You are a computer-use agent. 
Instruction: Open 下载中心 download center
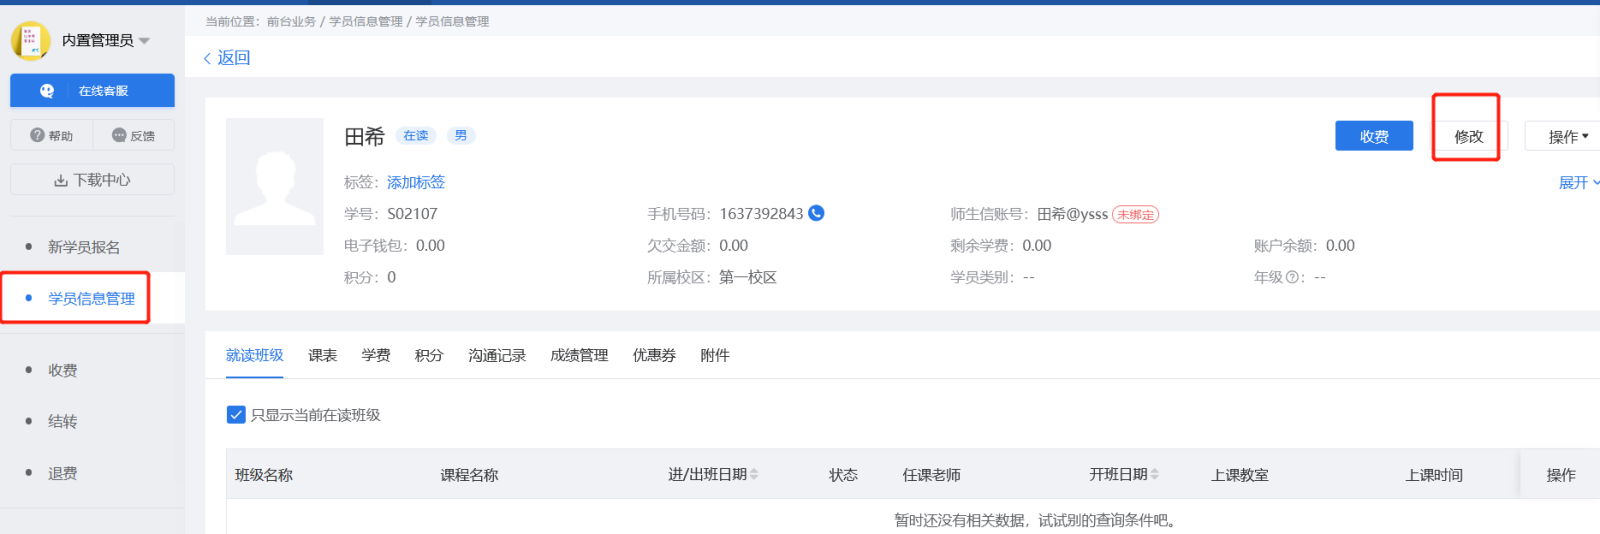click(x=92, y=180)
